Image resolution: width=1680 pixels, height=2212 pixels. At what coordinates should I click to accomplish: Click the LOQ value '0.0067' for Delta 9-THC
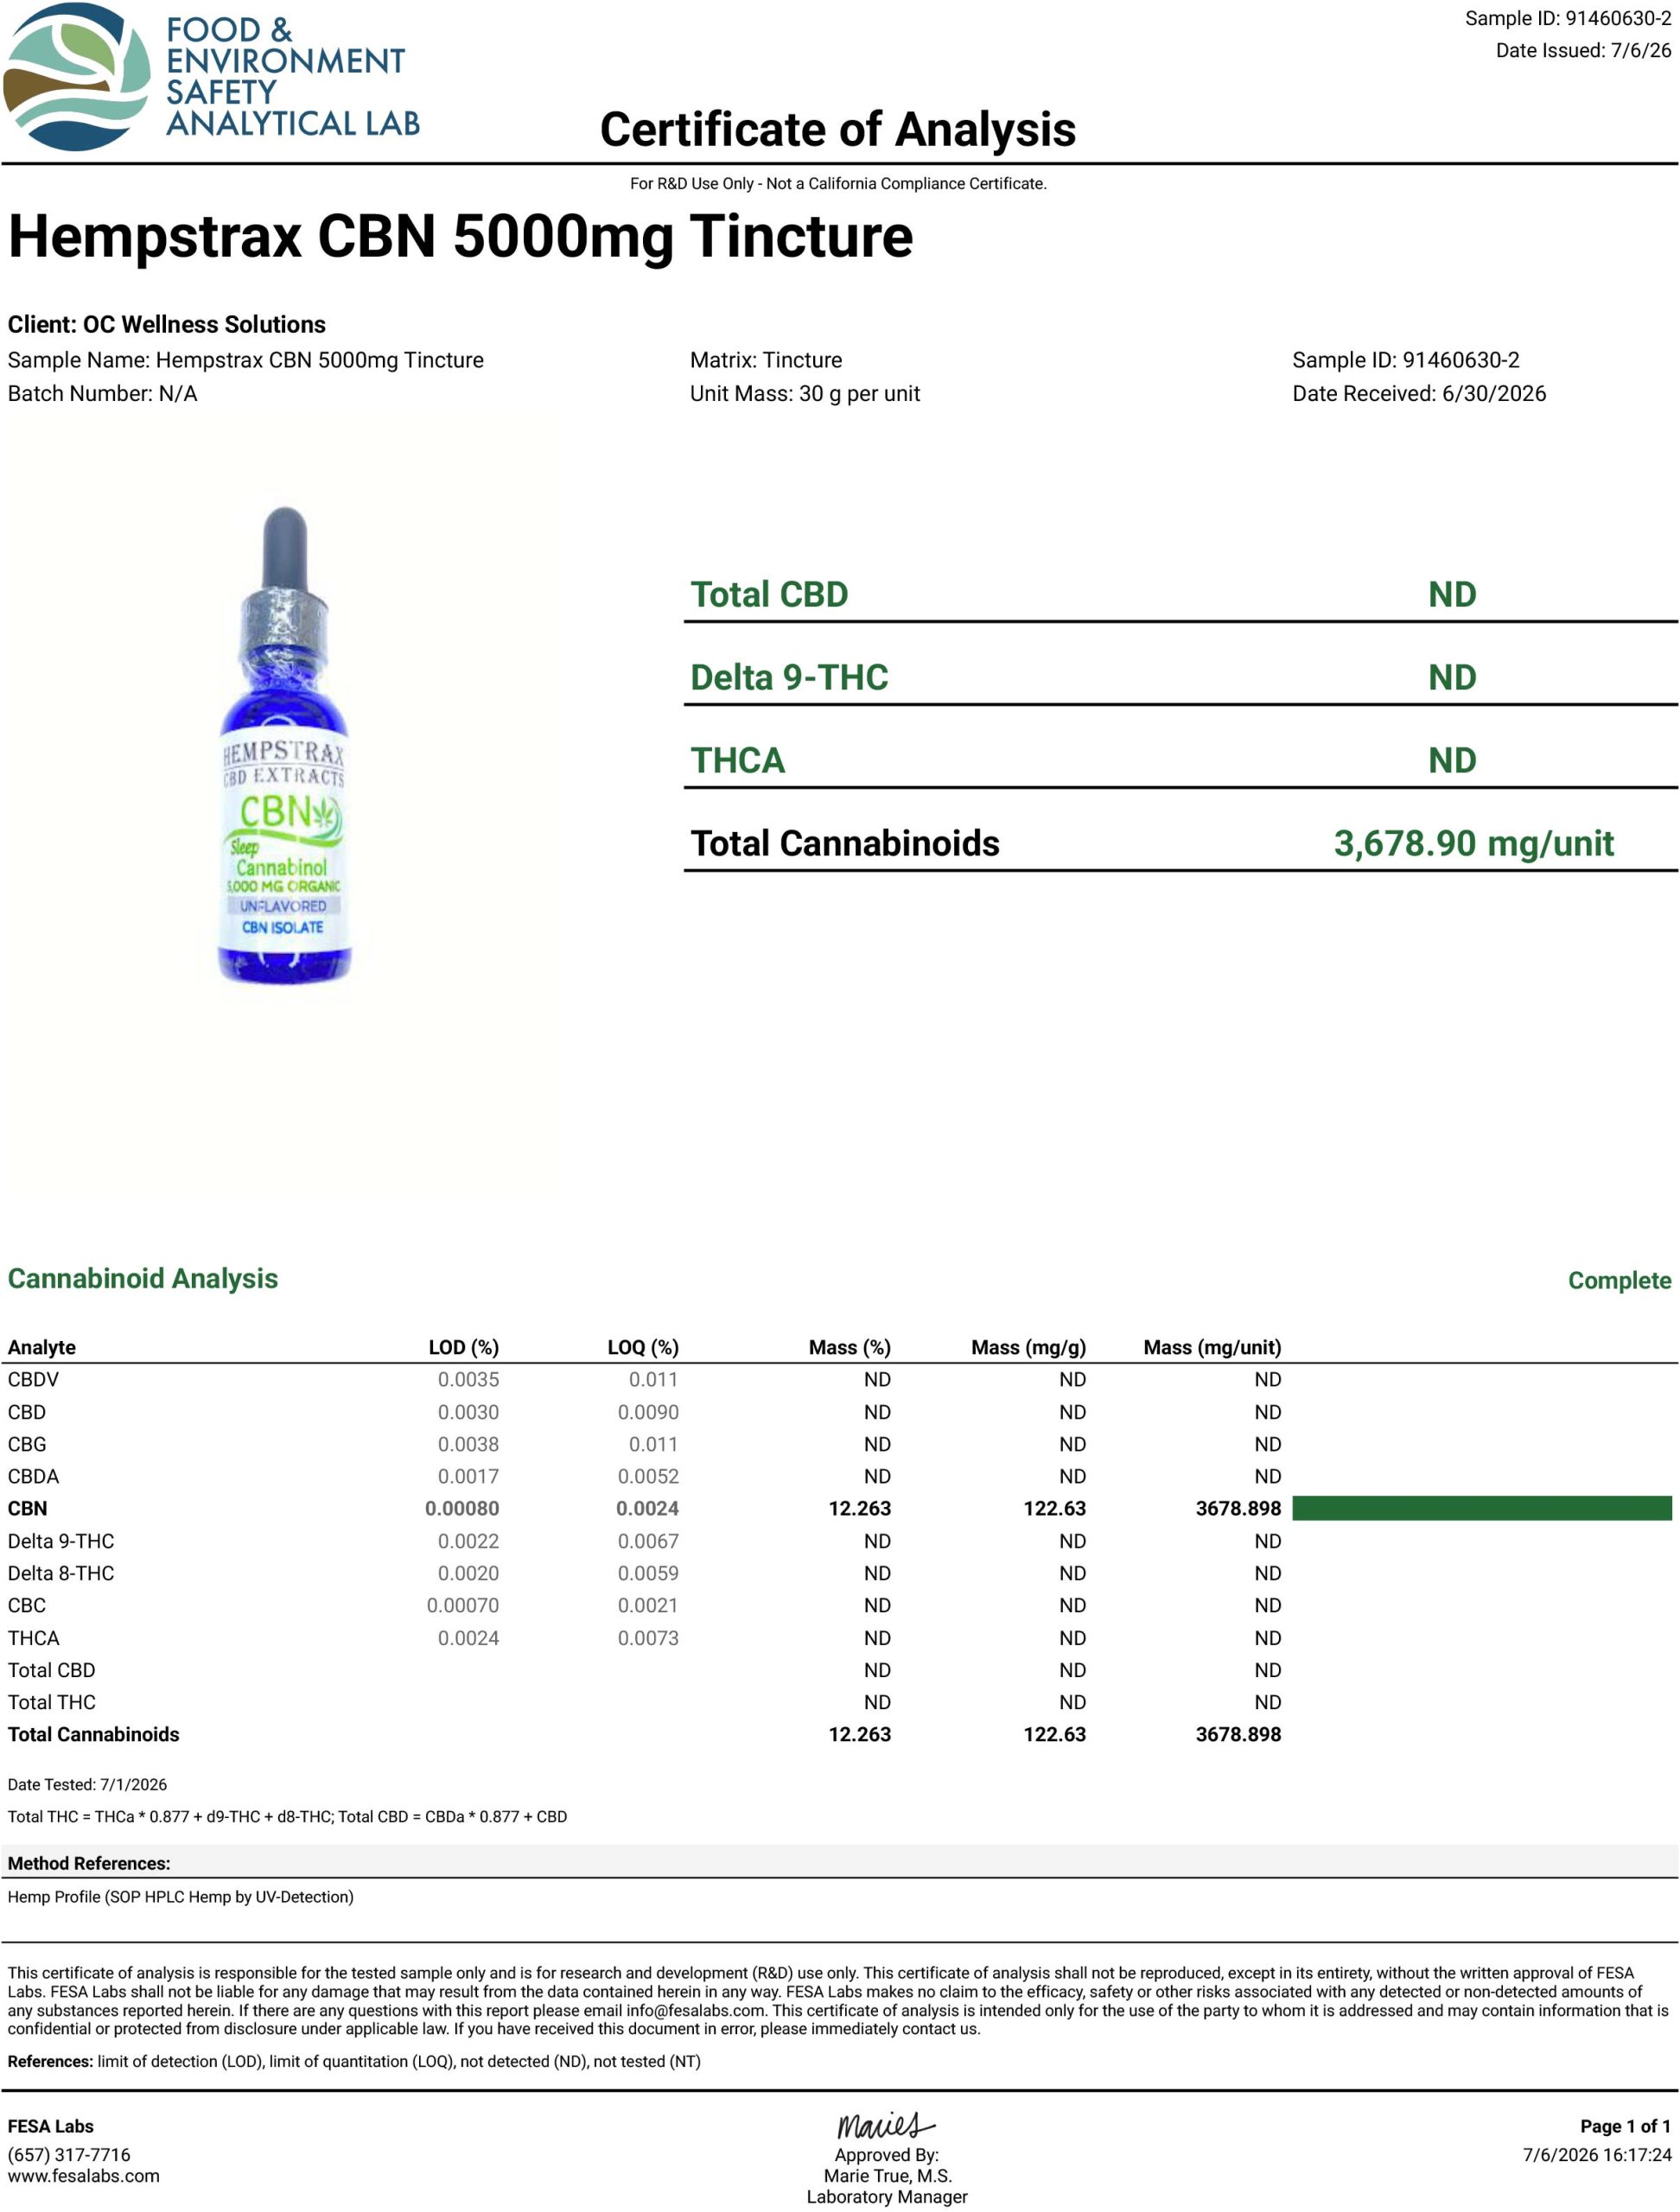click(648, 1542)
